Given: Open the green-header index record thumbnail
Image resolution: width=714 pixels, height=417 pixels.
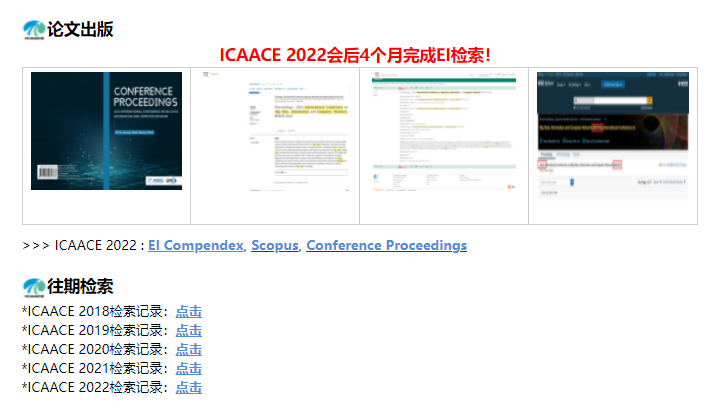Looking at the screenshot, I should click(444, 131).
